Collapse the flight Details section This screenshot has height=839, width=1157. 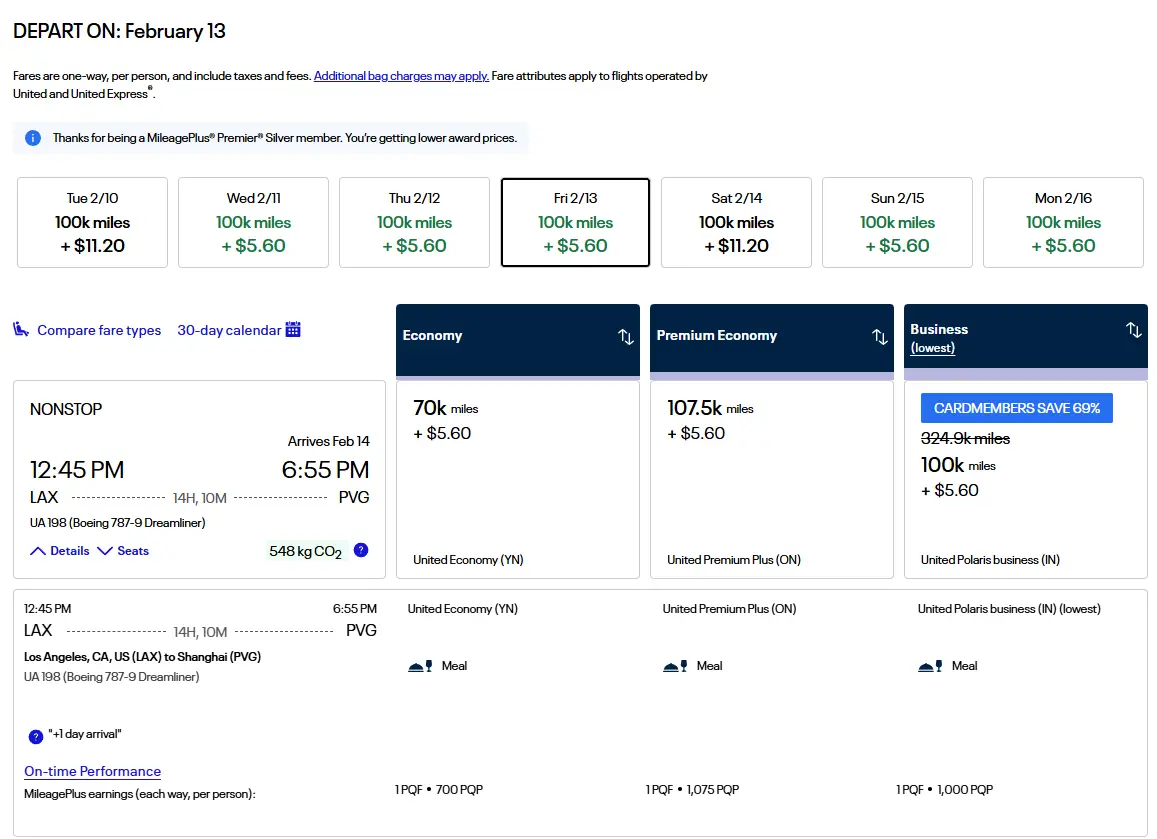click(60, 551)
